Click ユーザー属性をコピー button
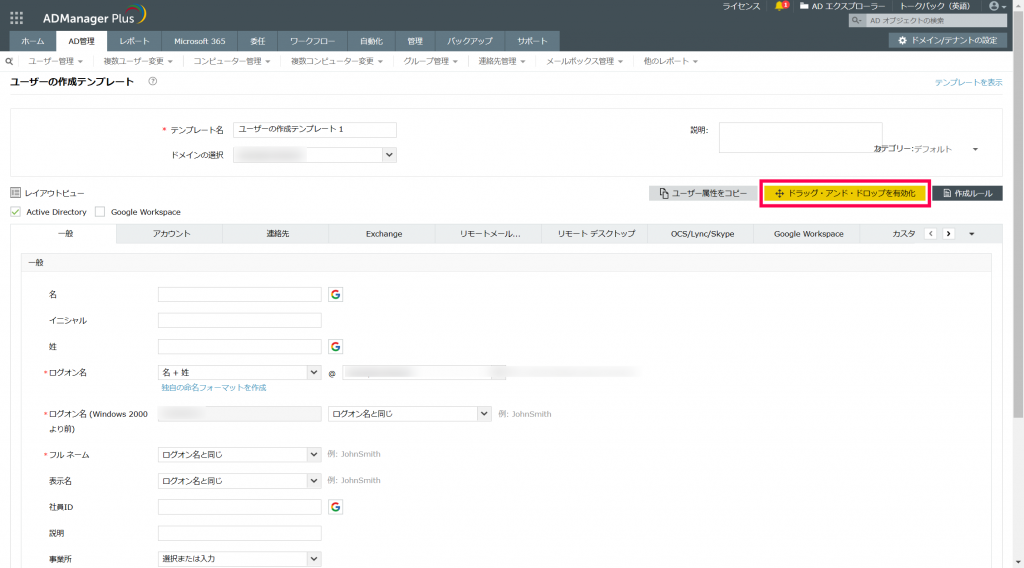Viewport: 1024px width, 568px height. click(x=703, y=193)
